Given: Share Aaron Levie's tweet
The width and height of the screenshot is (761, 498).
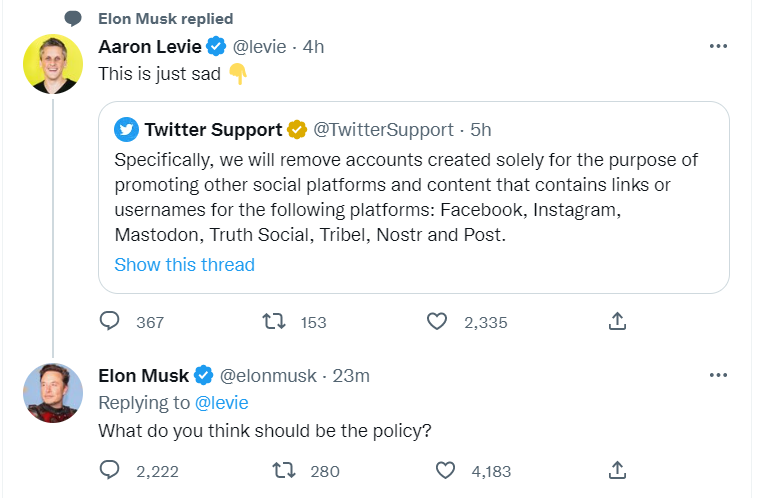Looking at the screenshot, I should pyautogui.click(x=617, y=321).
